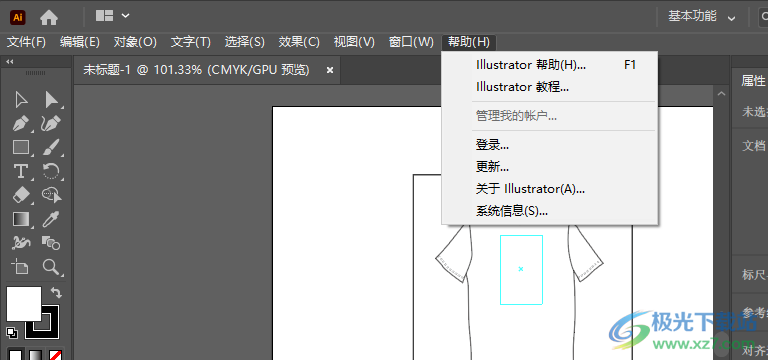Select the Rectangle tool
This screenshot has height=360, width=768.
(21, 147)
